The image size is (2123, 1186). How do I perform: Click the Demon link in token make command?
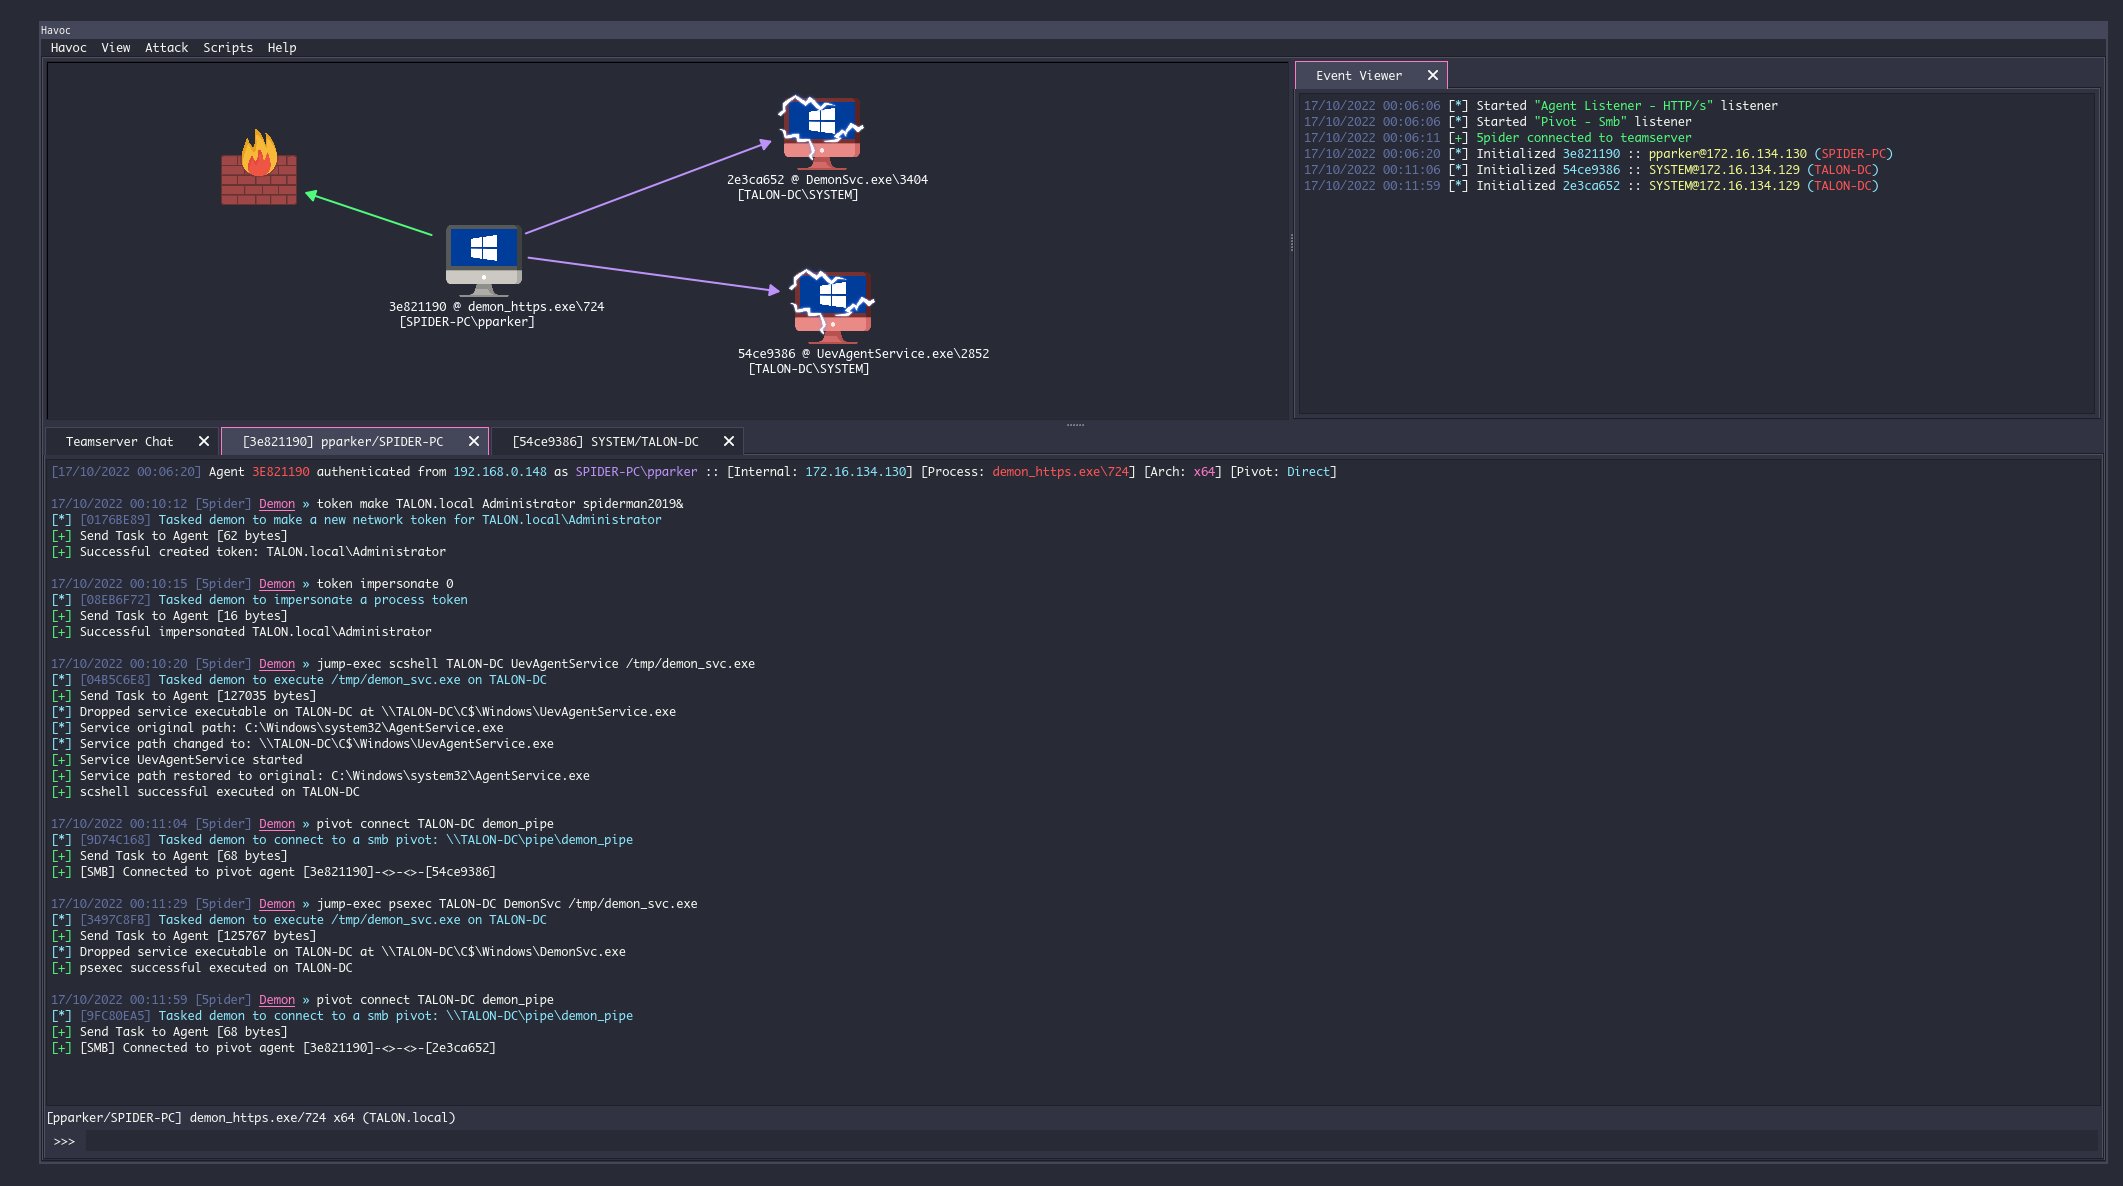coord(277,504)
